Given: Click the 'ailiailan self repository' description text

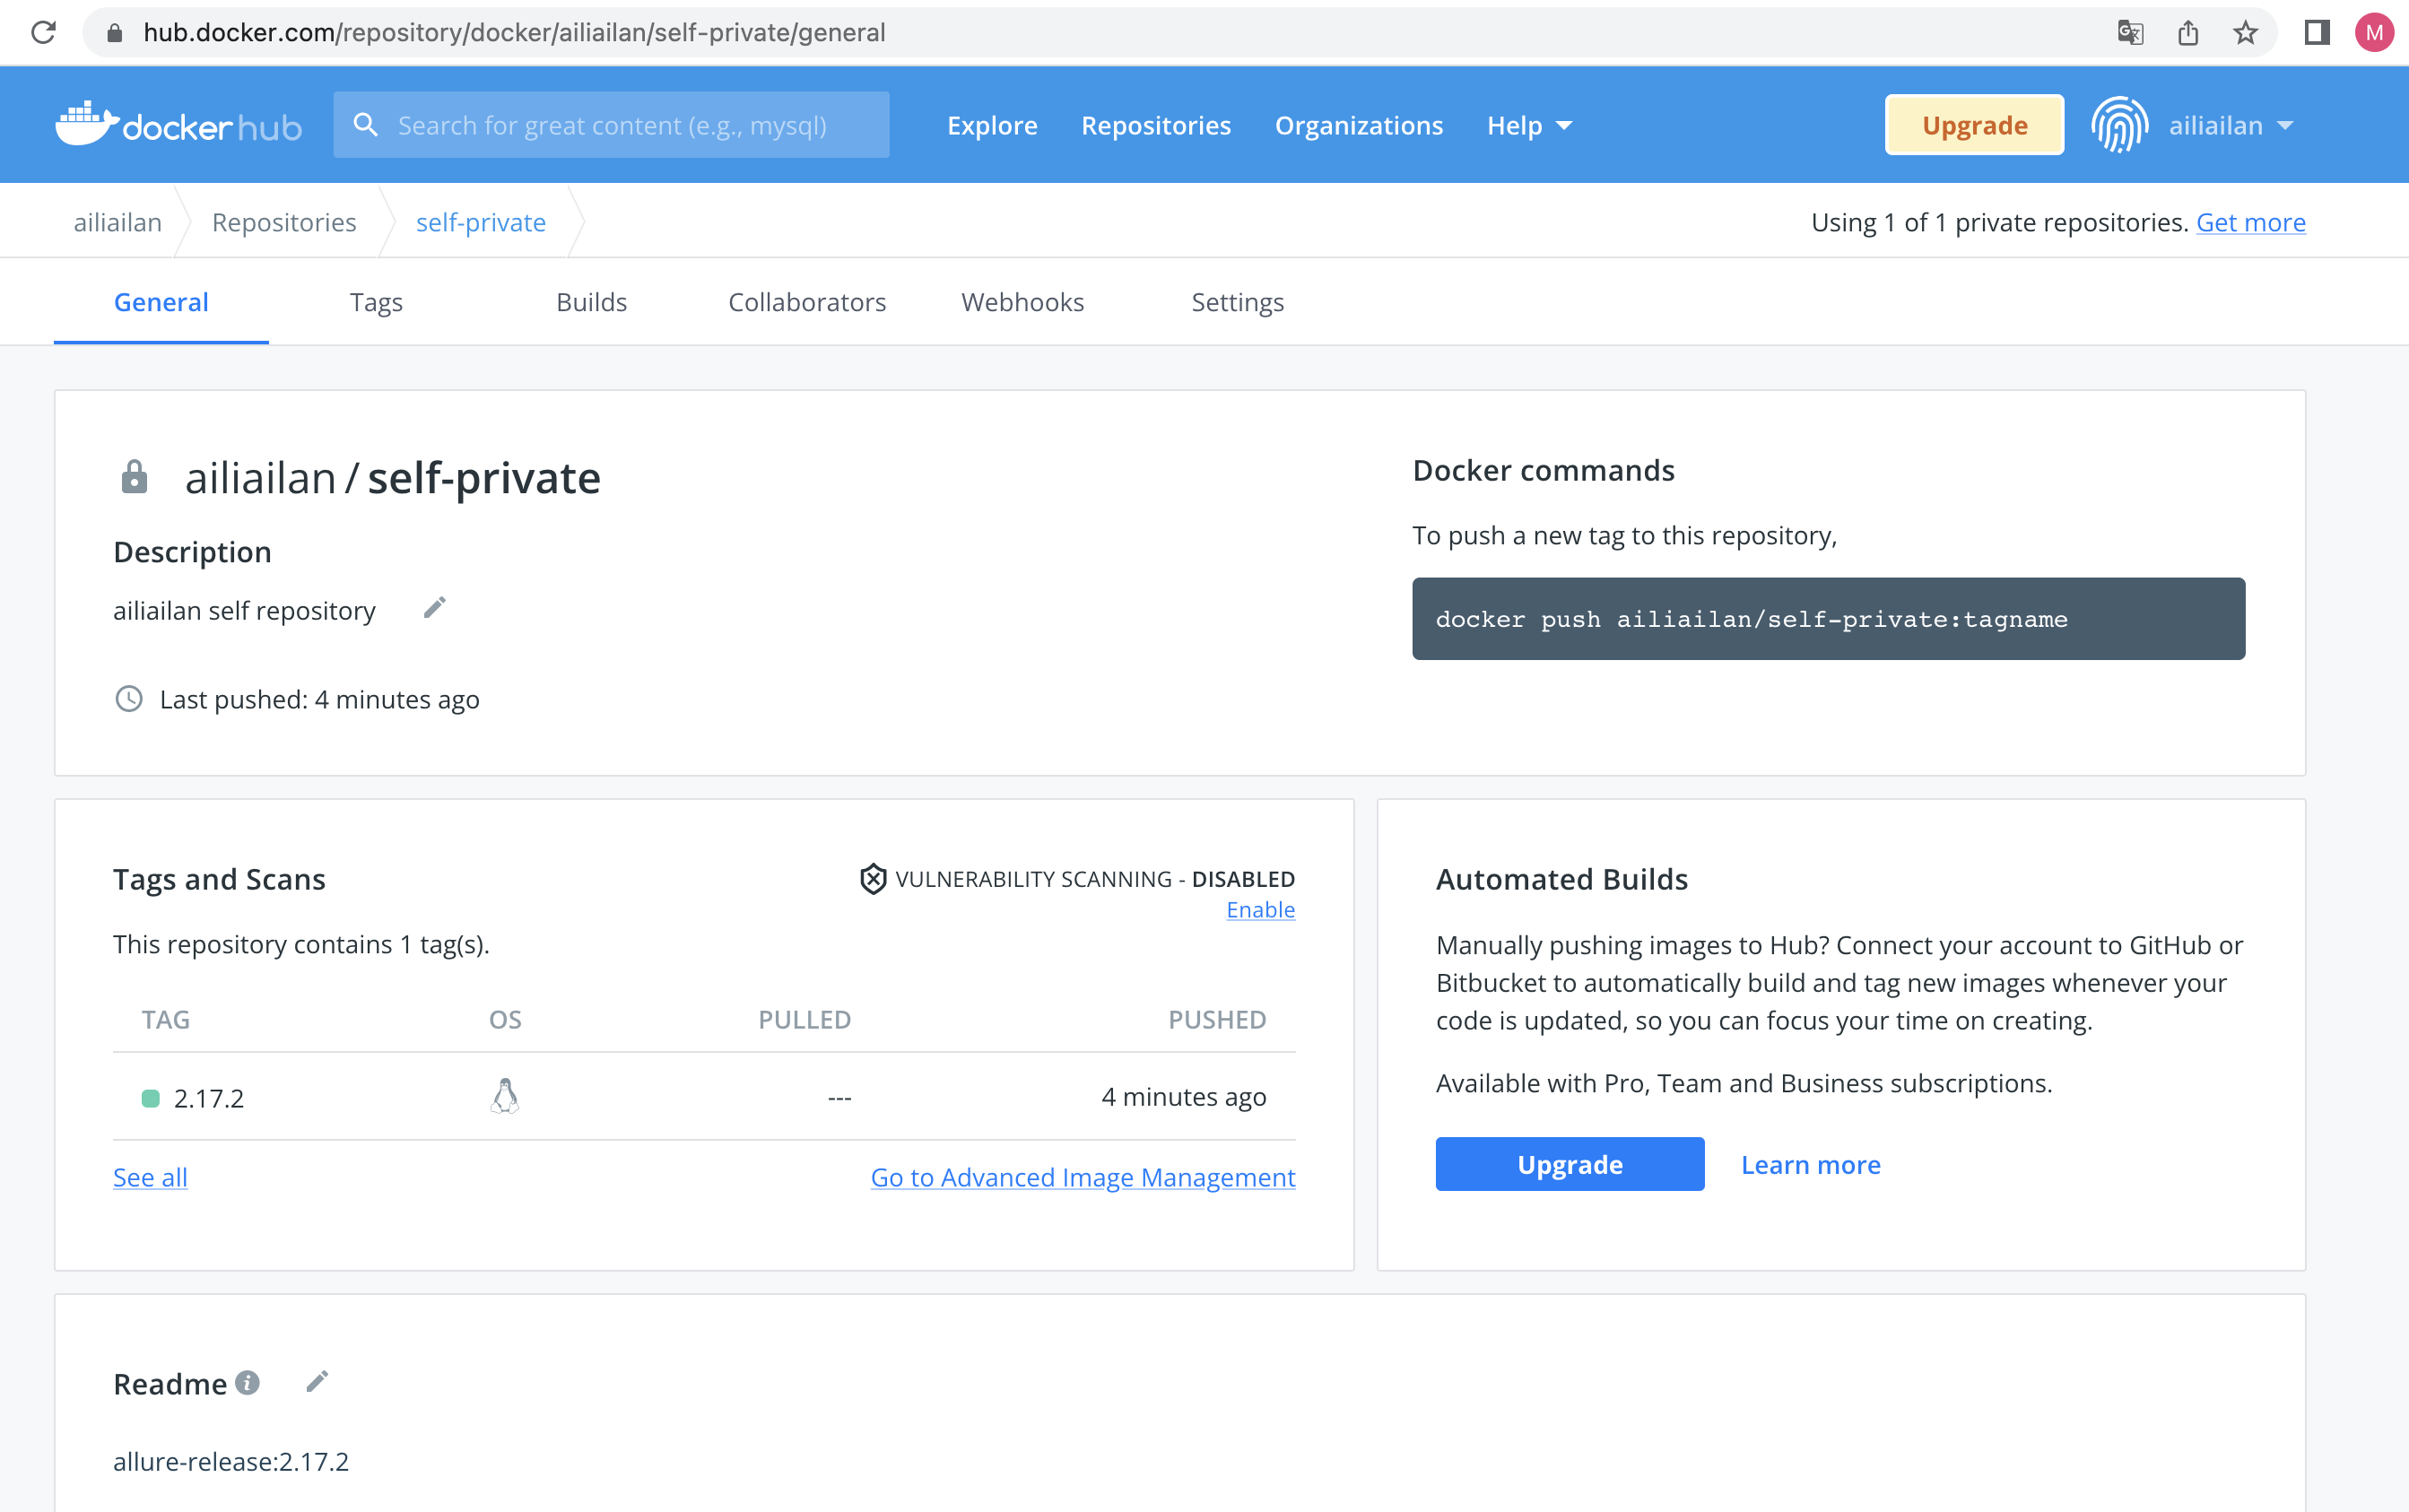Looking at the screenshot, I should tap(244, 610).
